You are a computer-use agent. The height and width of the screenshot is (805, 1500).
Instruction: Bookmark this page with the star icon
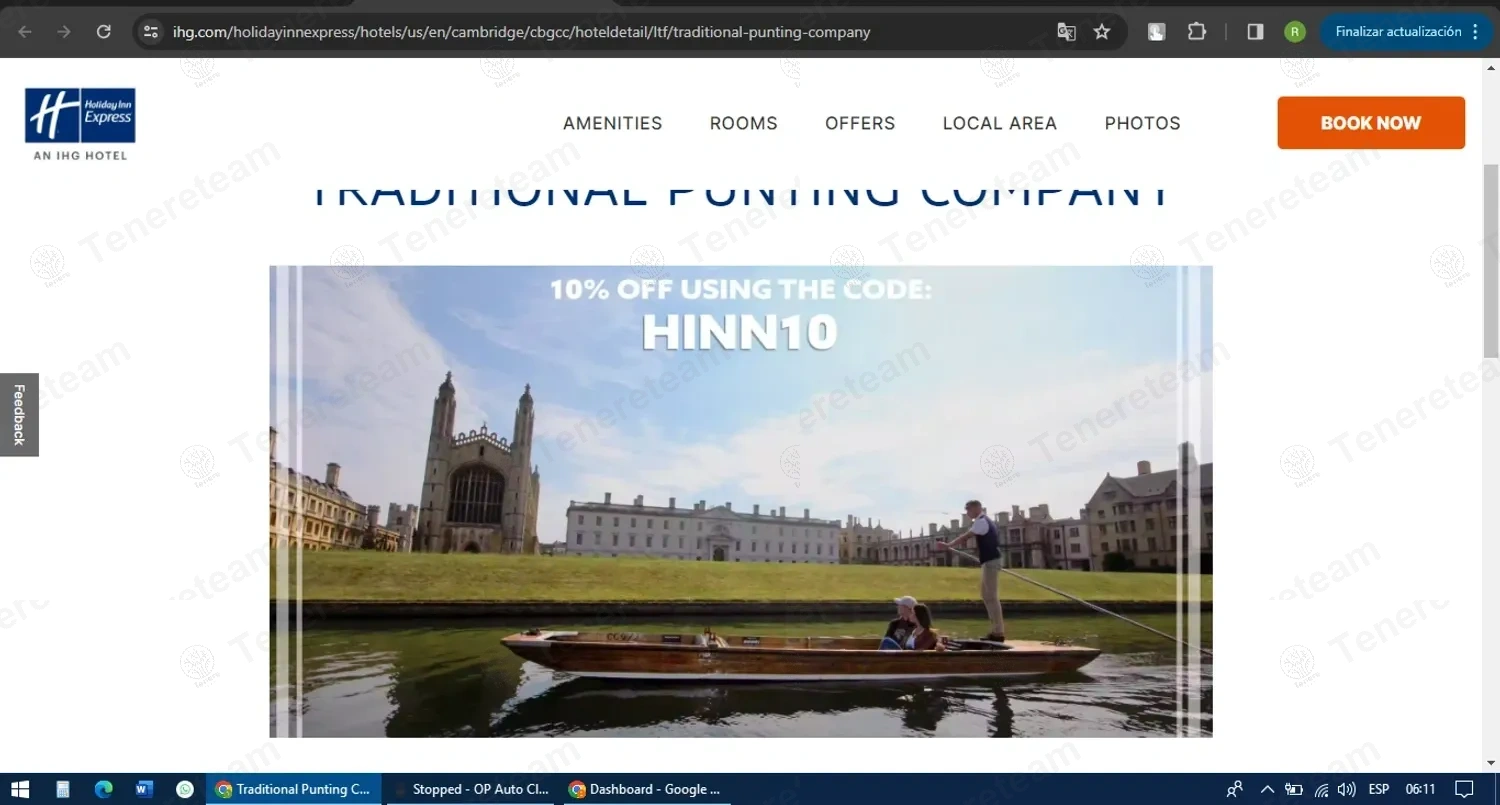(1102, 32)
